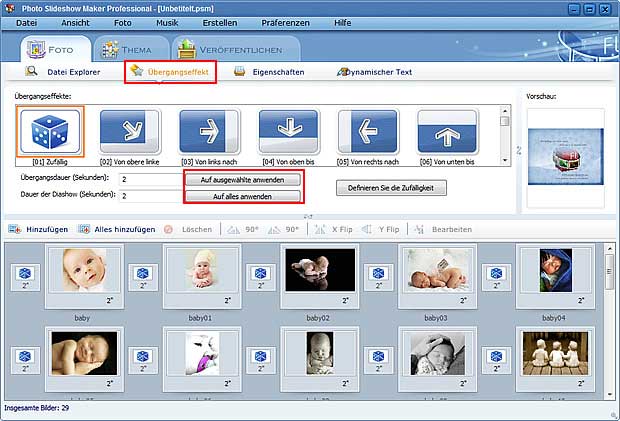Open the Eigenschaften sub-tab
Viewport: 620px width, 421px height.
click(x=269, y=72)
